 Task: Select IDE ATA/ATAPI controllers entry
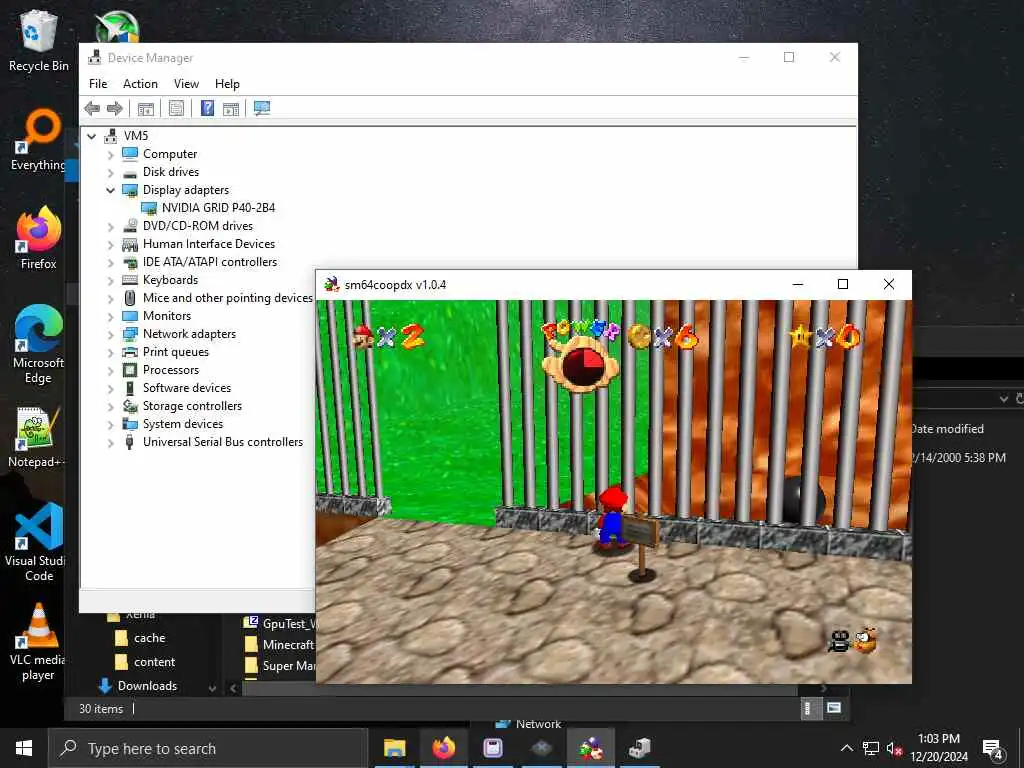[x=210, y=262]
